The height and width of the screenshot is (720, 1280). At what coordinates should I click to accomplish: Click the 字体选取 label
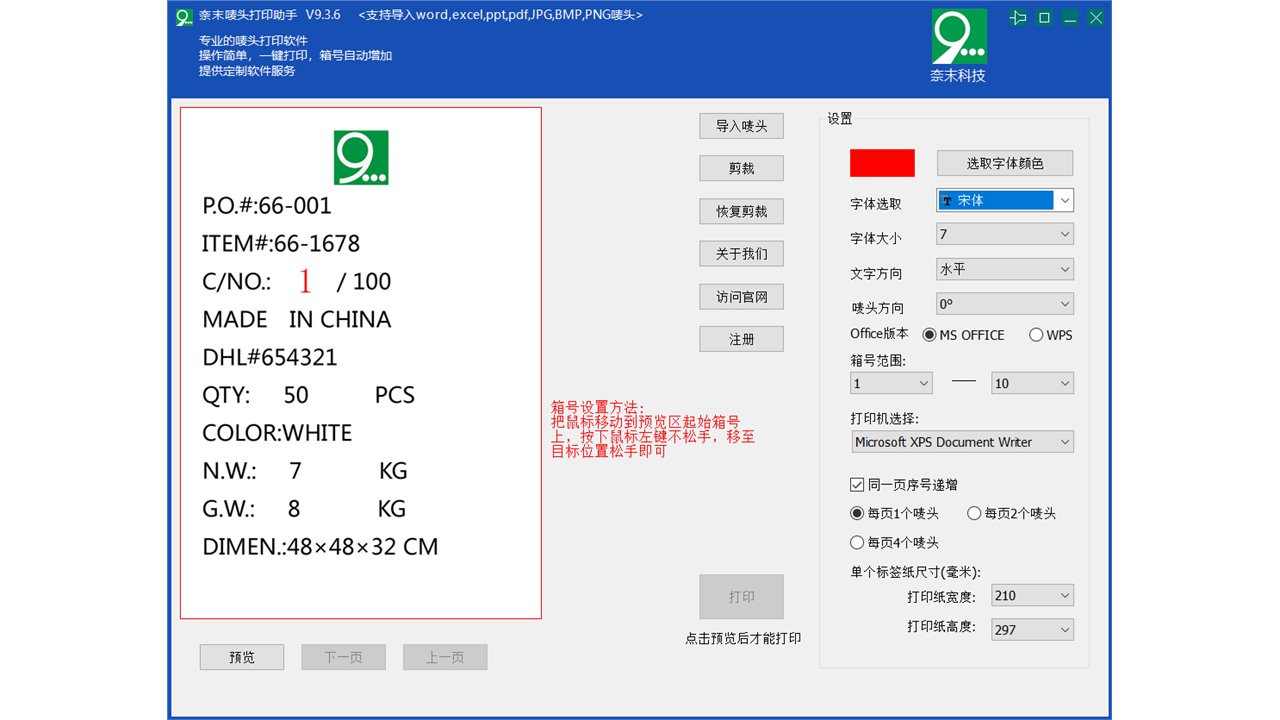point(876,203)
